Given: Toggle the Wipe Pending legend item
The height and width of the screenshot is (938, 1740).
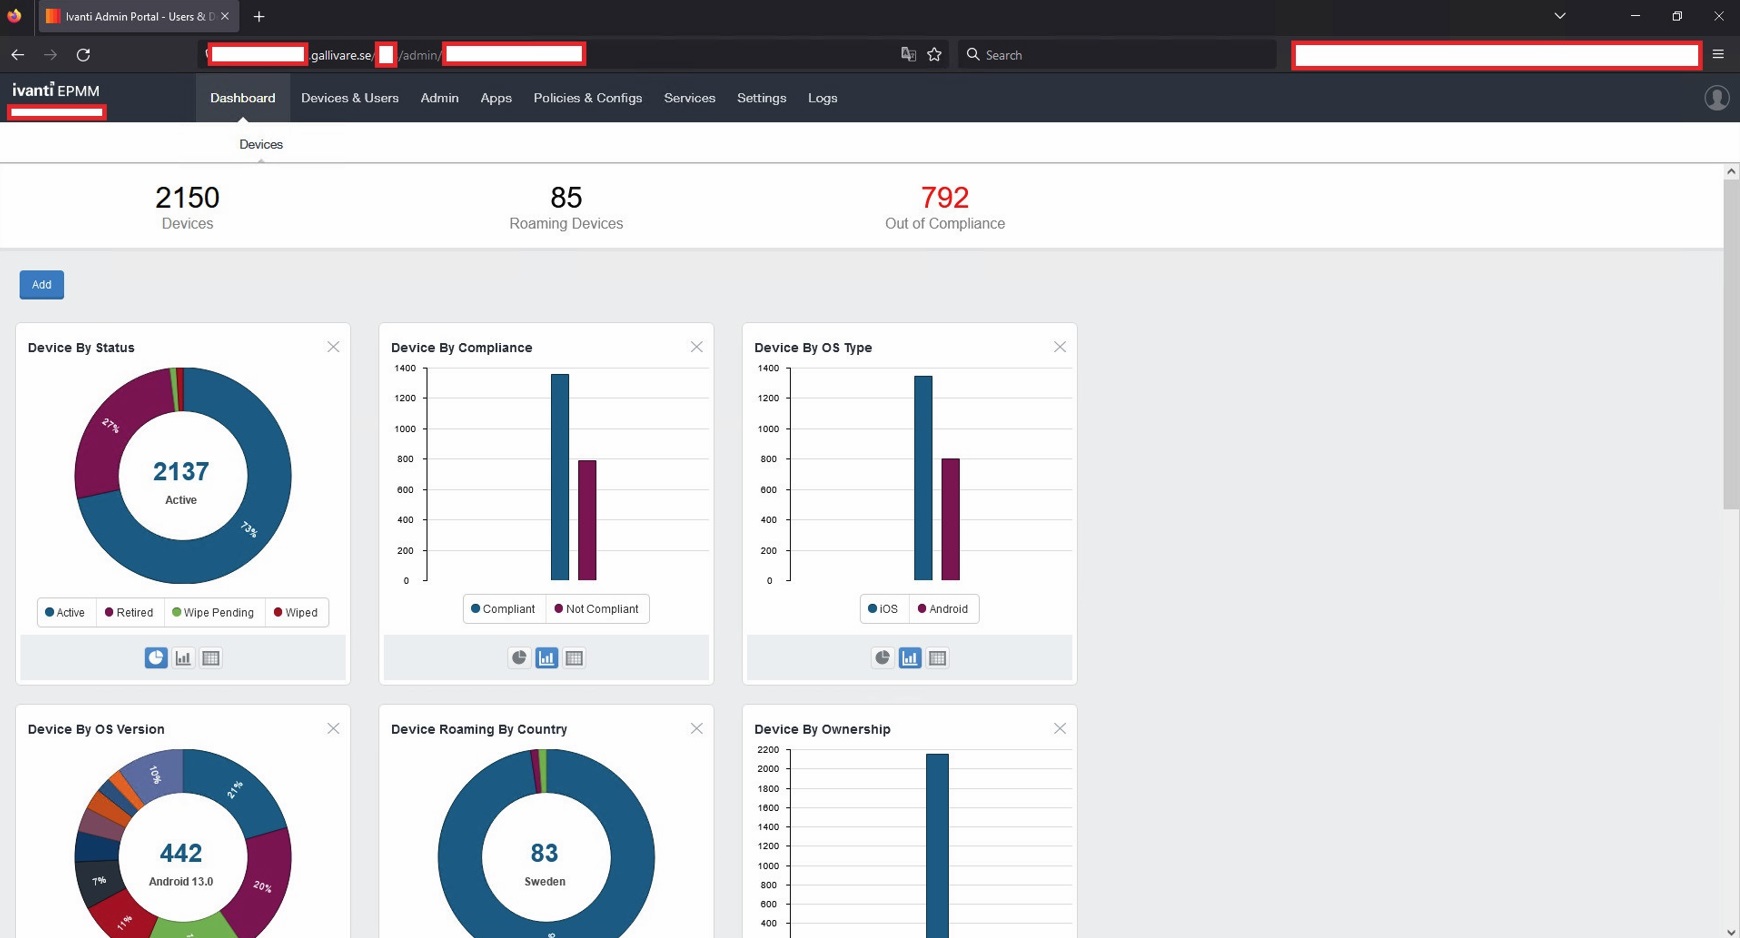Looking at the screenshot, I should (213, 613).
